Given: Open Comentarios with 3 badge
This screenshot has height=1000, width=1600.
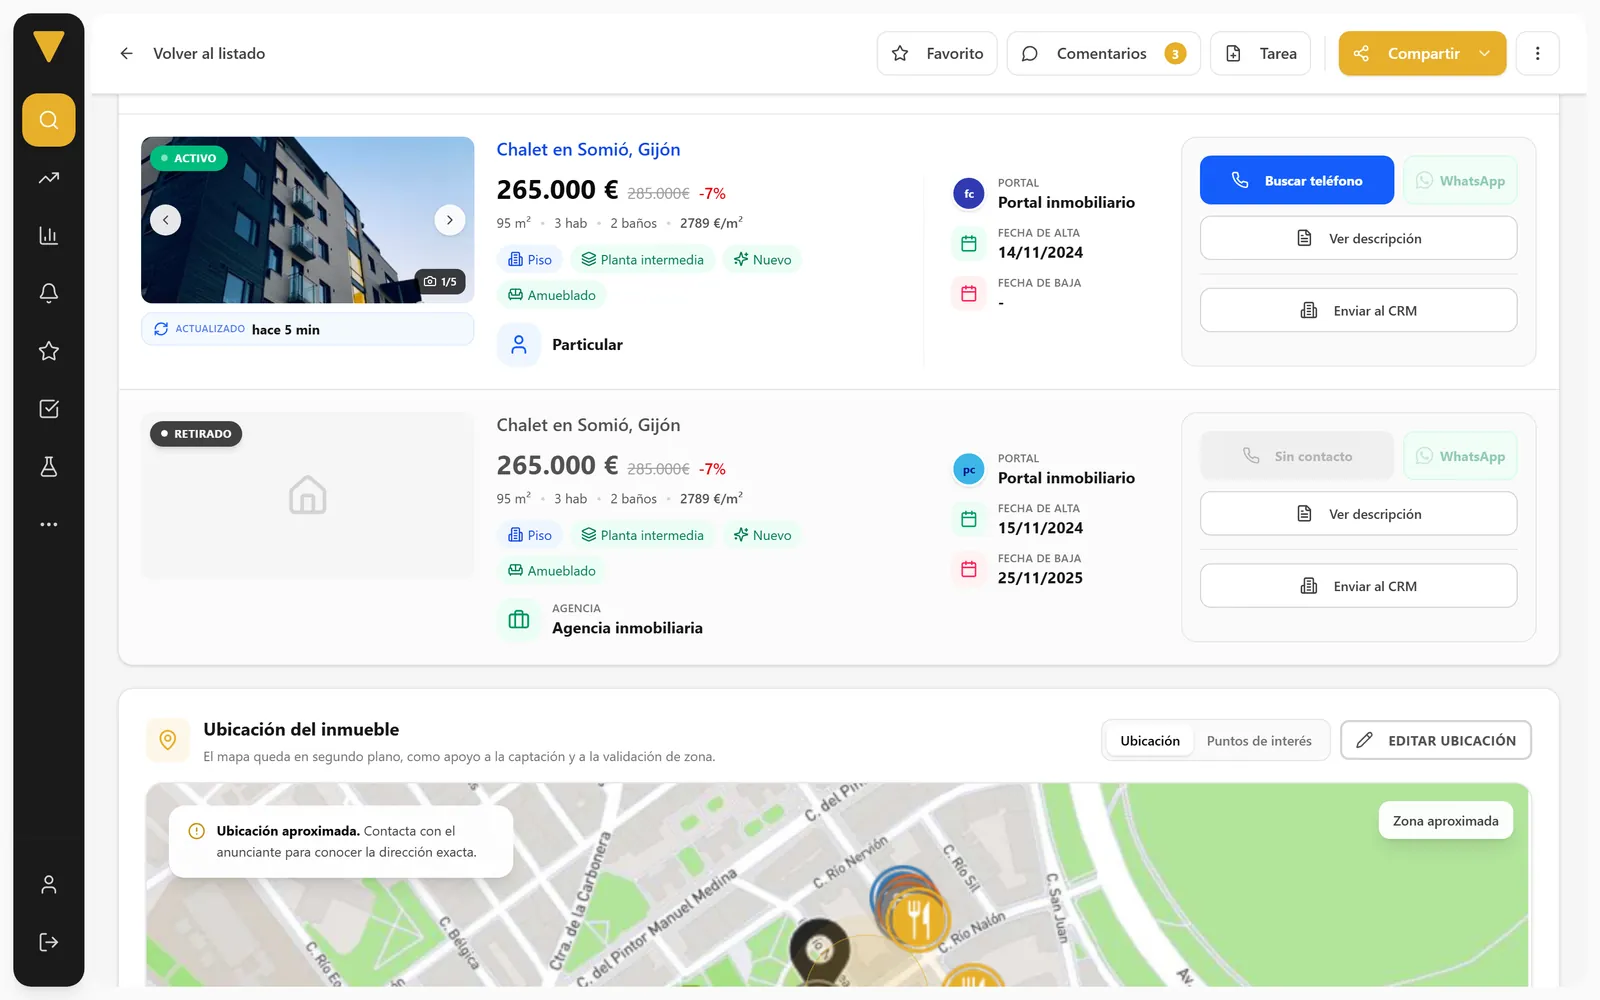Looking at the screenshot, I should coord(1103,54).
